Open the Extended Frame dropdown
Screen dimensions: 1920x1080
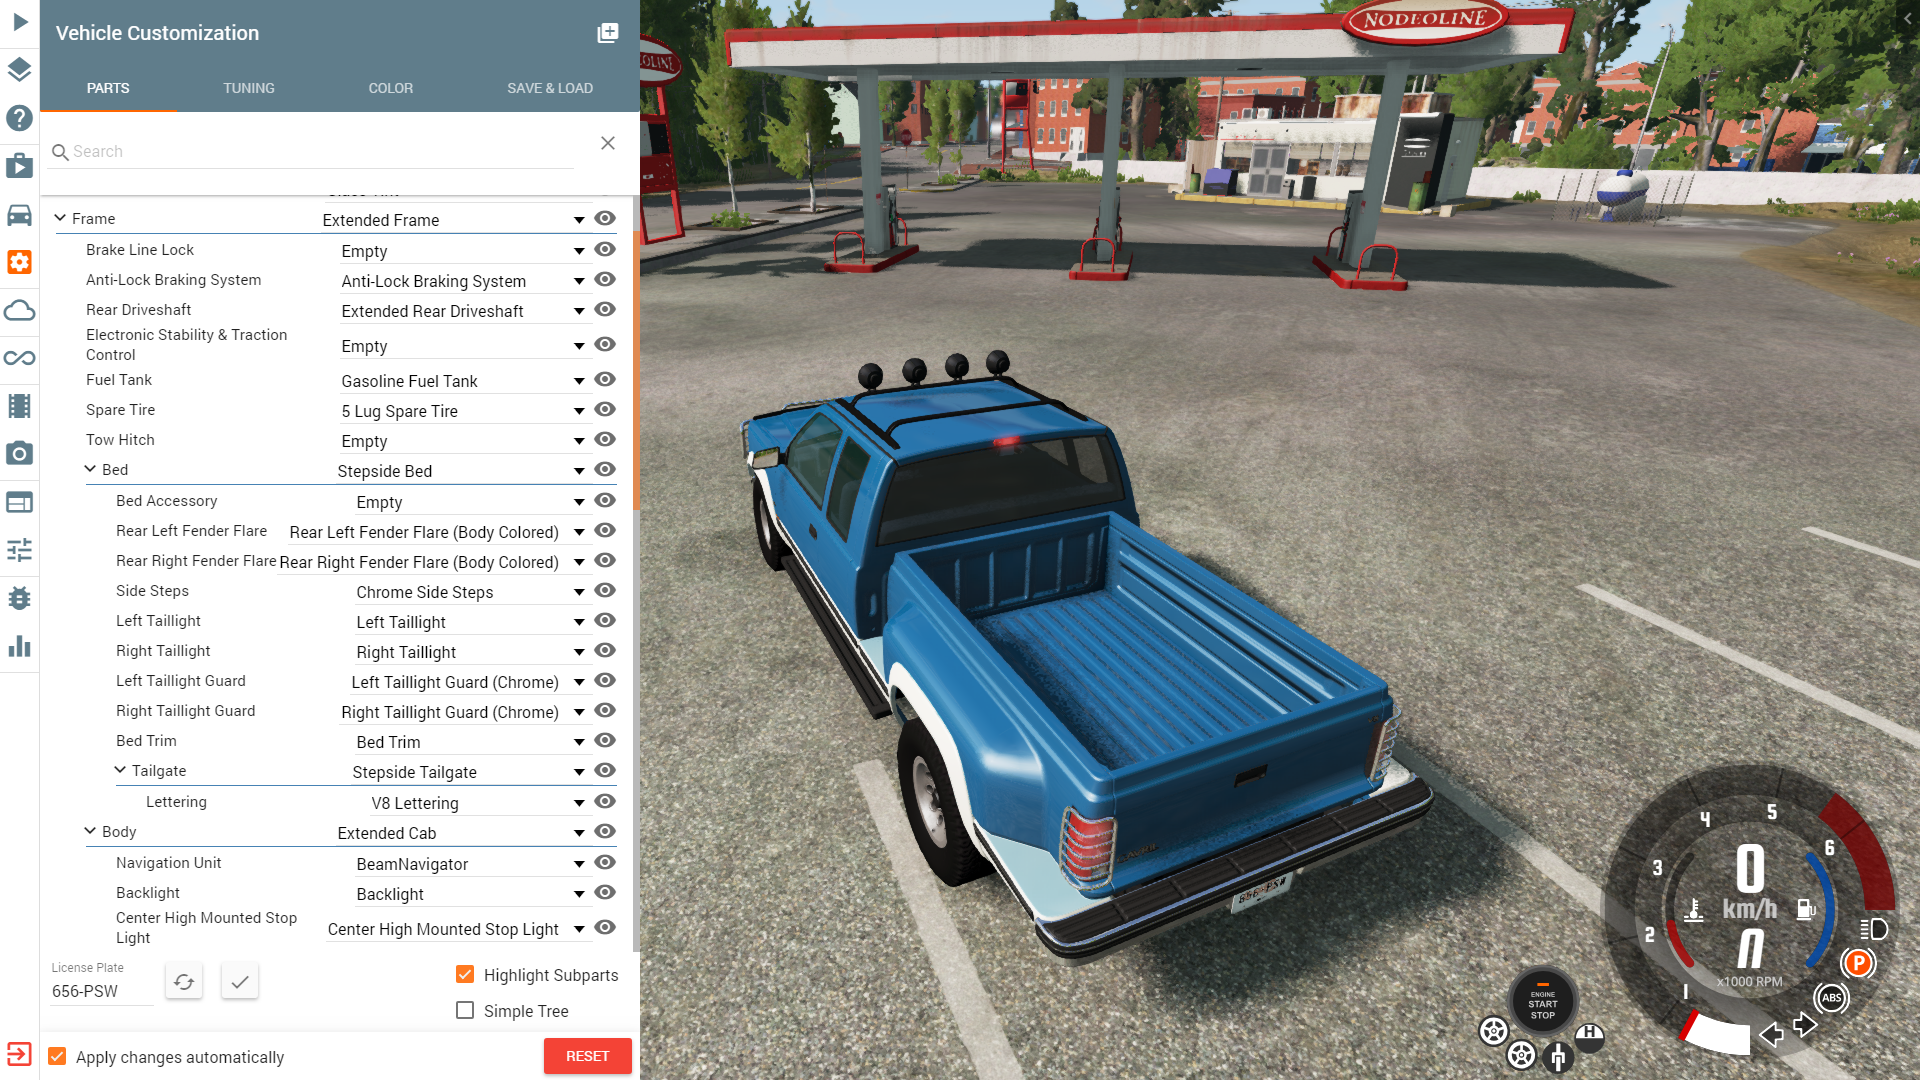pyautogui.click(x=455, y=220)
